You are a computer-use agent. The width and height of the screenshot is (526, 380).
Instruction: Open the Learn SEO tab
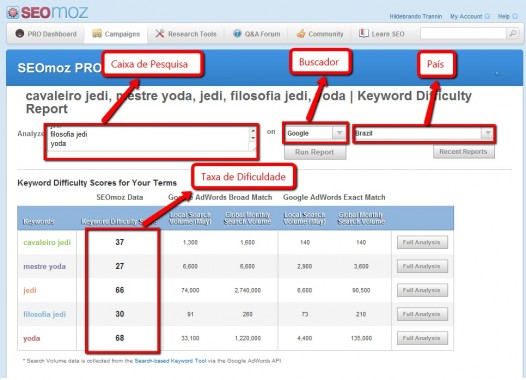tap(382, 34)
